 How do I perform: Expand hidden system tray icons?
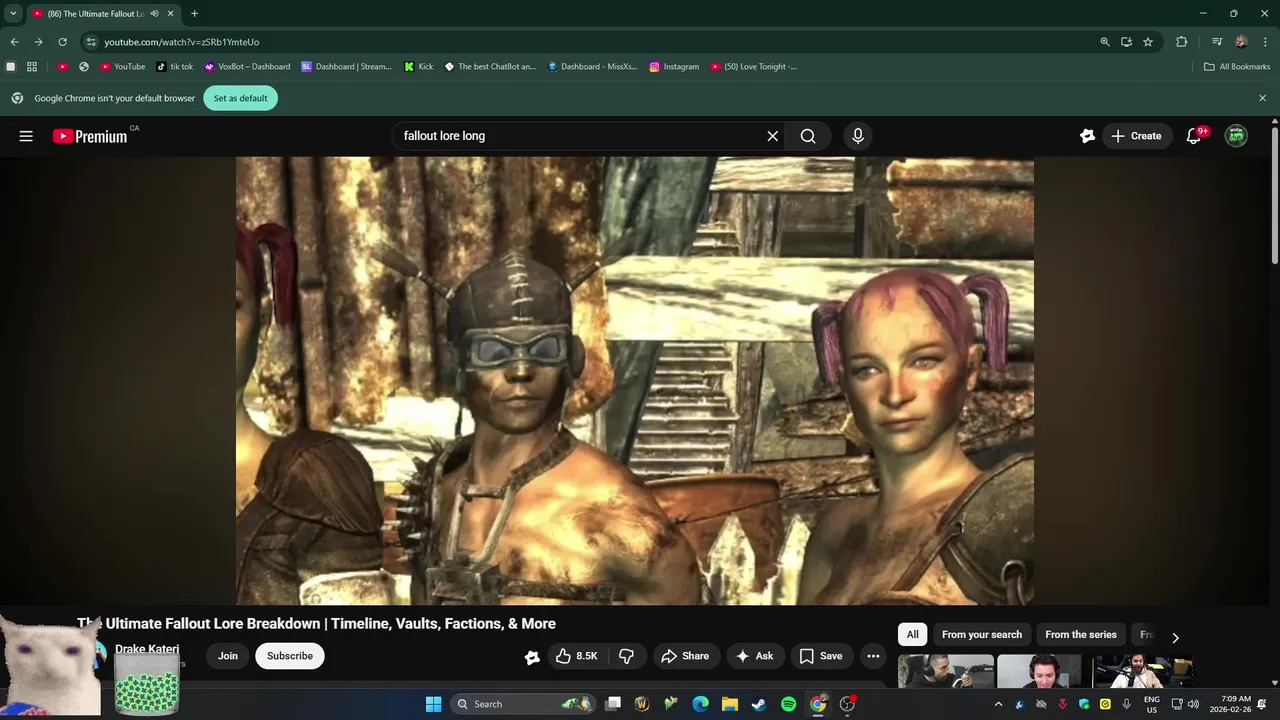pos(997,704)
